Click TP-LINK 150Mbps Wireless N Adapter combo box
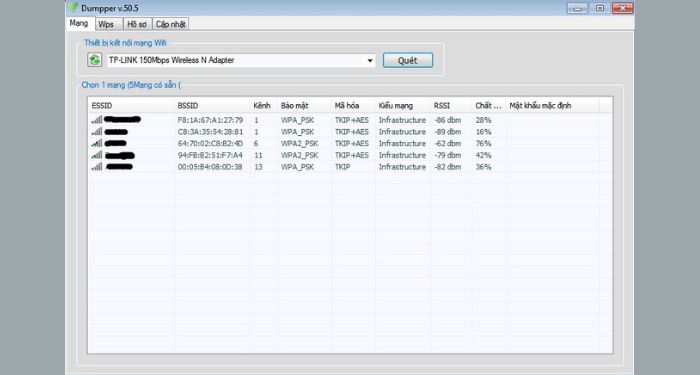The height and width of the screenshot is (375, 700). [x=241, y=60]
